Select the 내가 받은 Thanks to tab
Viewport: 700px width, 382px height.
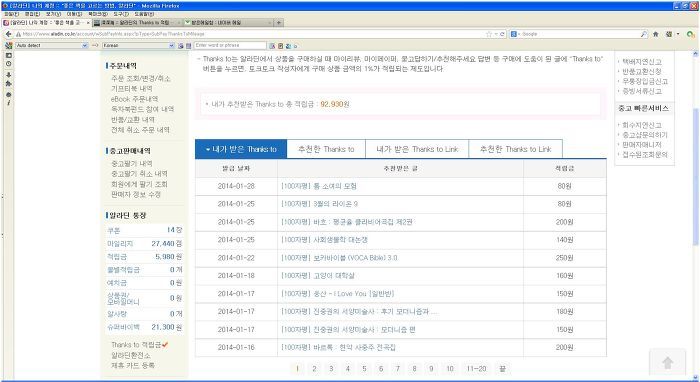pyautogui.click(x=241, y=149)
